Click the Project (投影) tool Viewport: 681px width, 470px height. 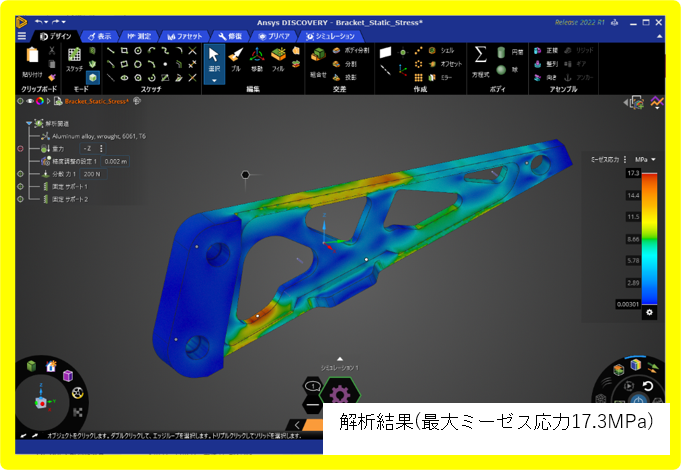(x=345, y=77)
